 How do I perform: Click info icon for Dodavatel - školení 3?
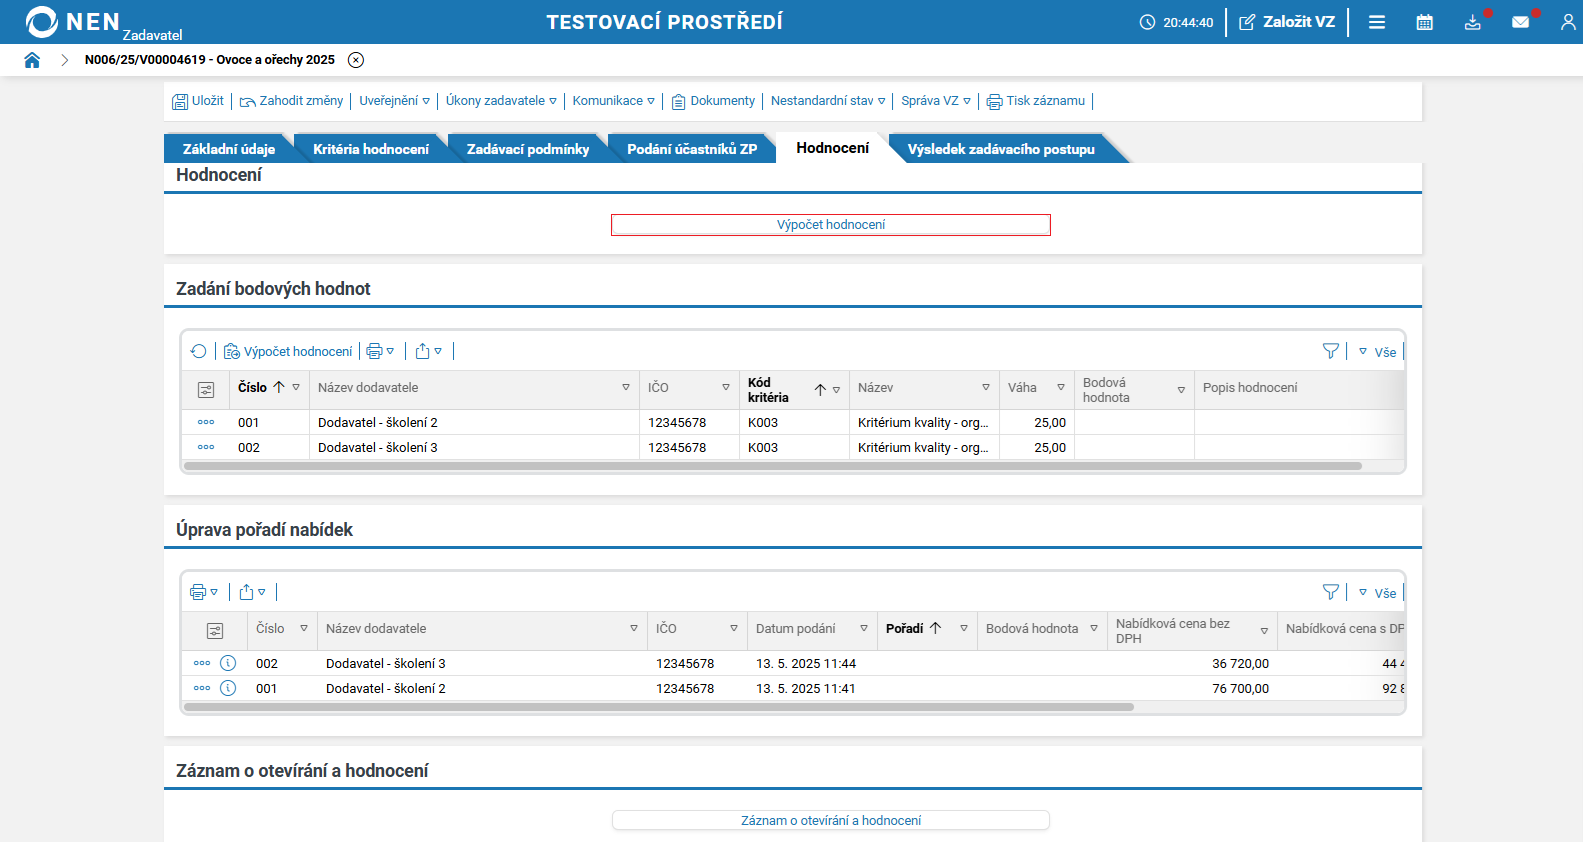coord(228,663)
